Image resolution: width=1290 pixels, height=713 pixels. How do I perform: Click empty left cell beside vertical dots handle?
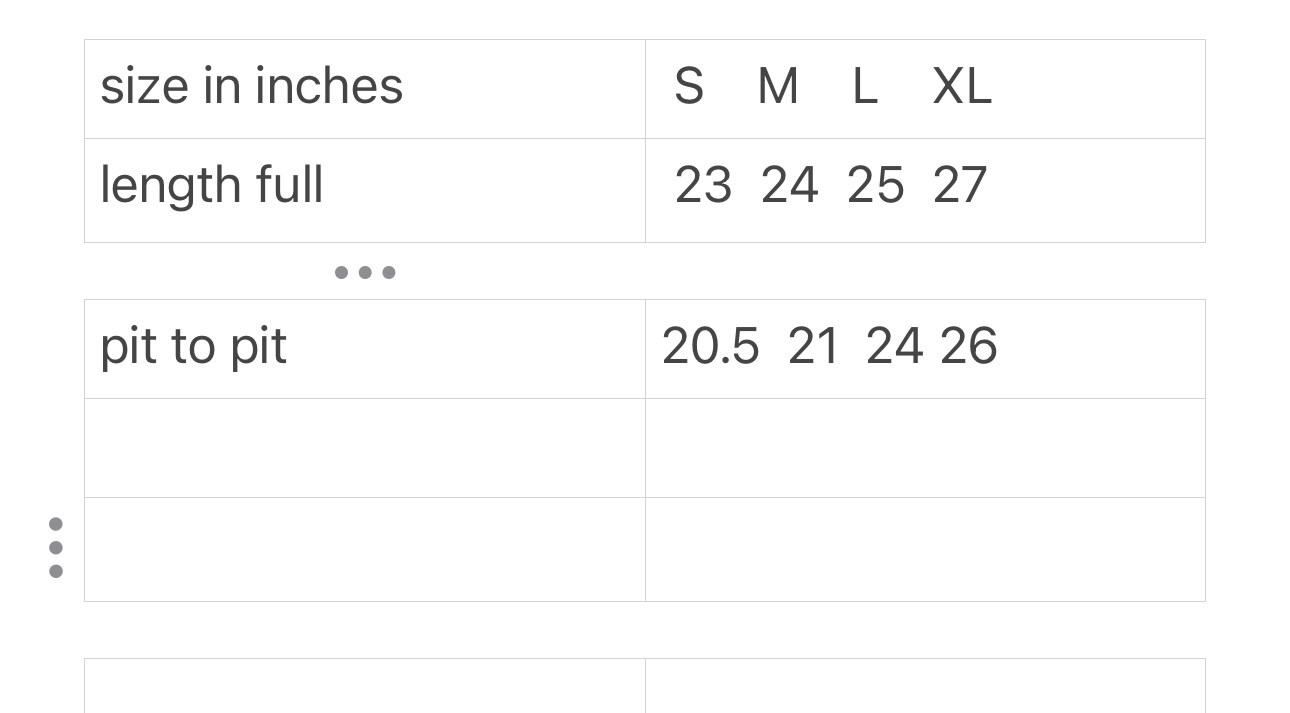point(365,549)
